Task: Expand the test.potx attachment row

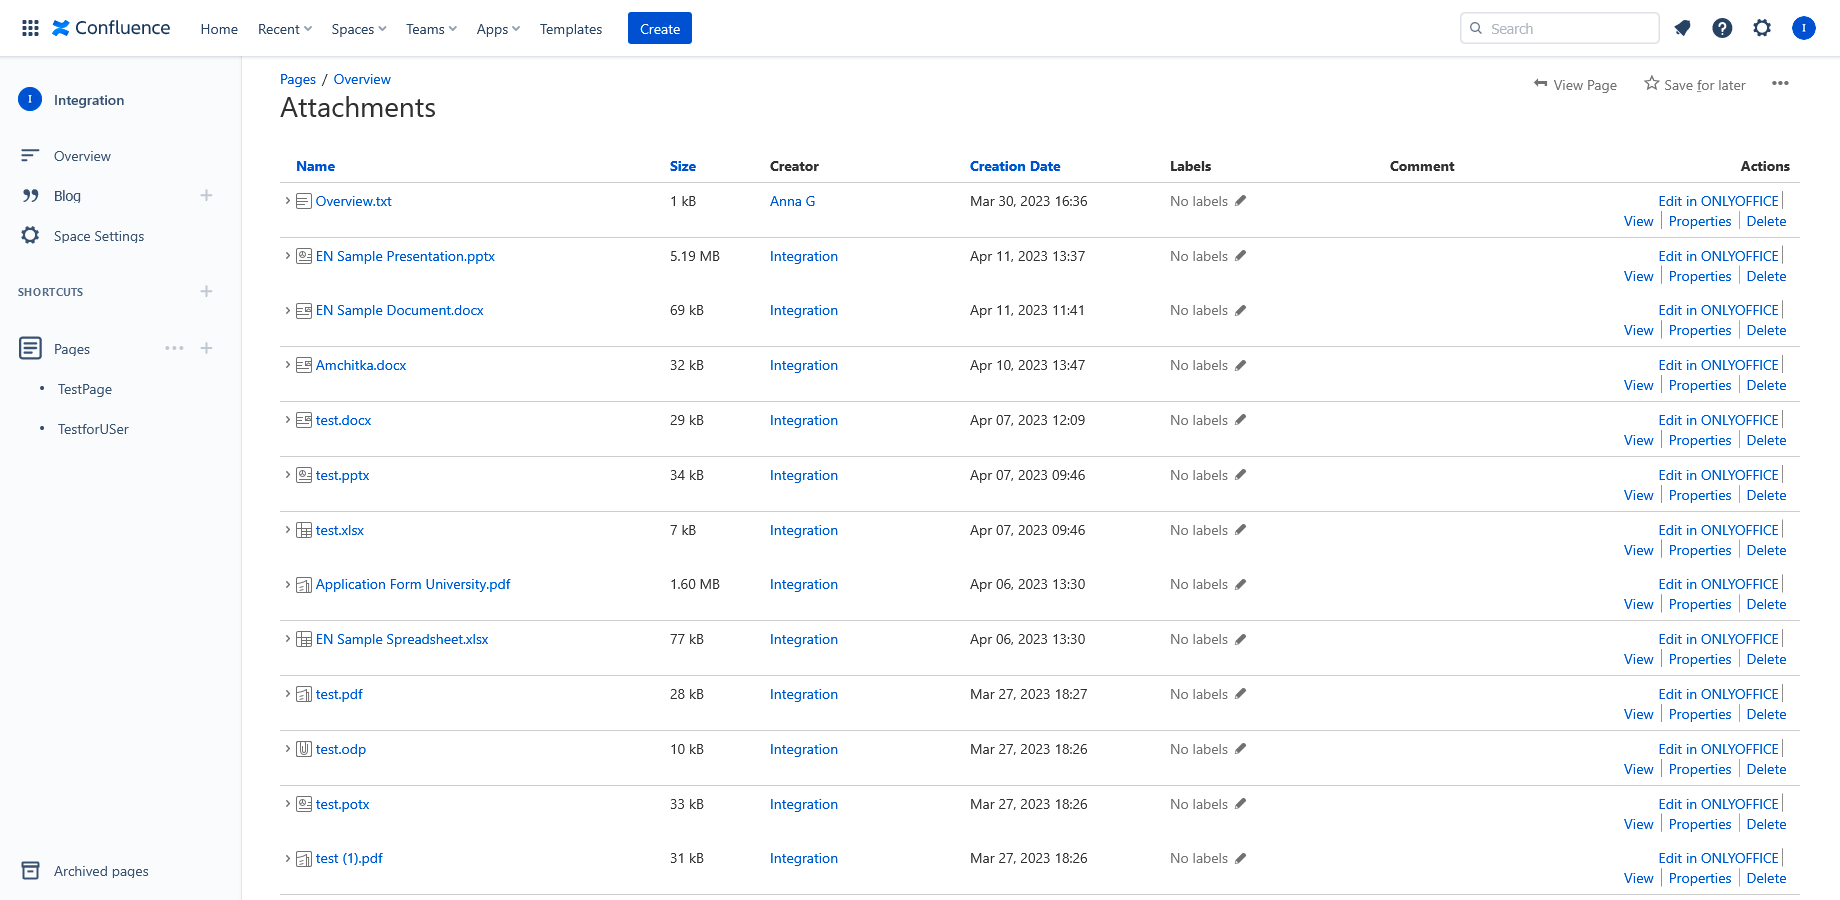Action: point(288,804)
